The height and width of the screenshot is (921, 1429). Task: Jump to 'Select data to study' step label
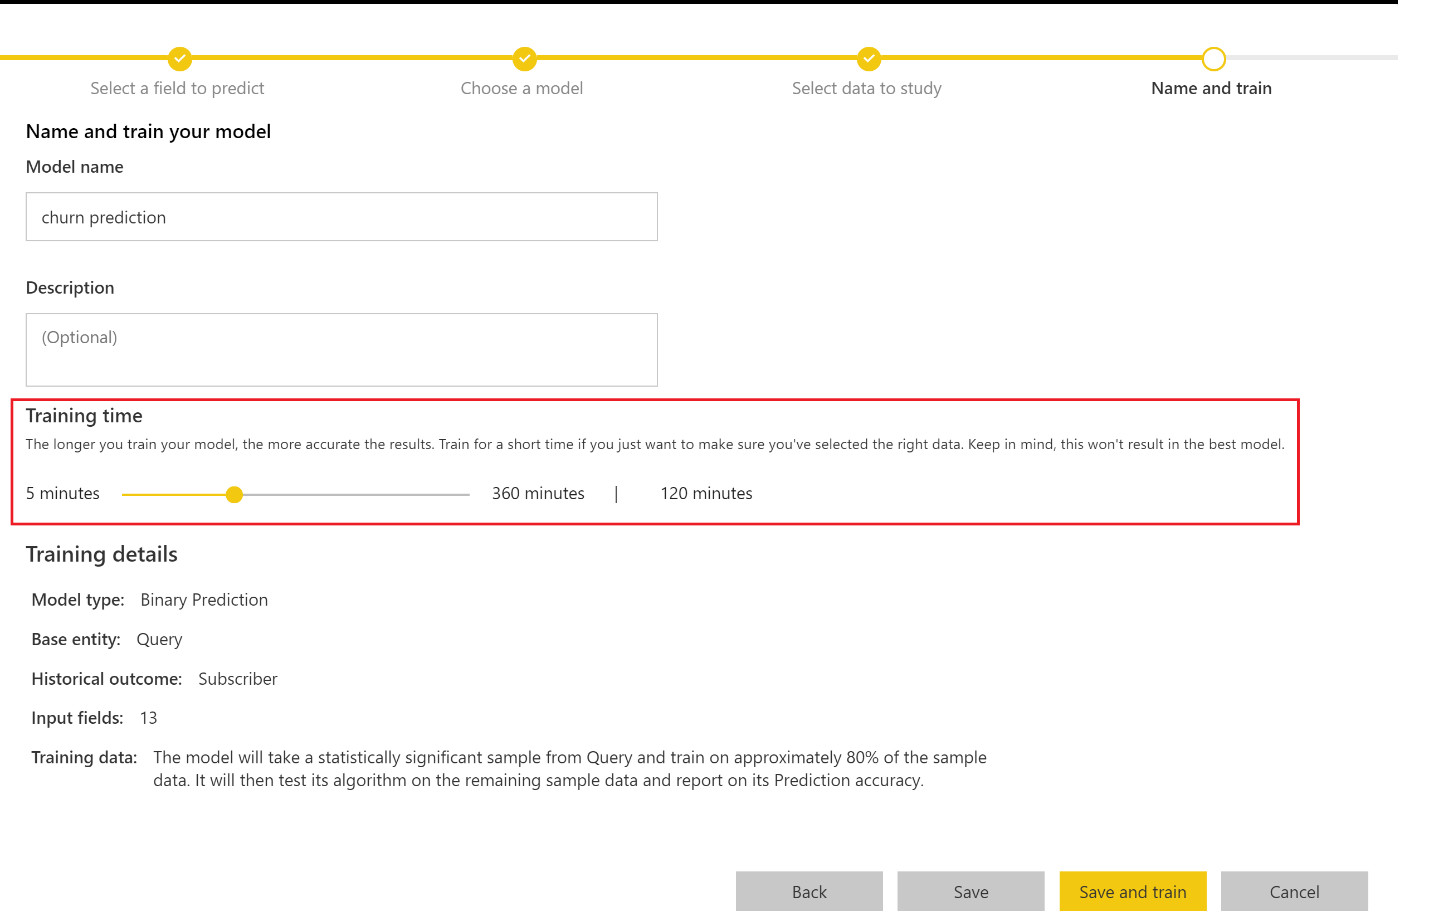pos(866,88)
